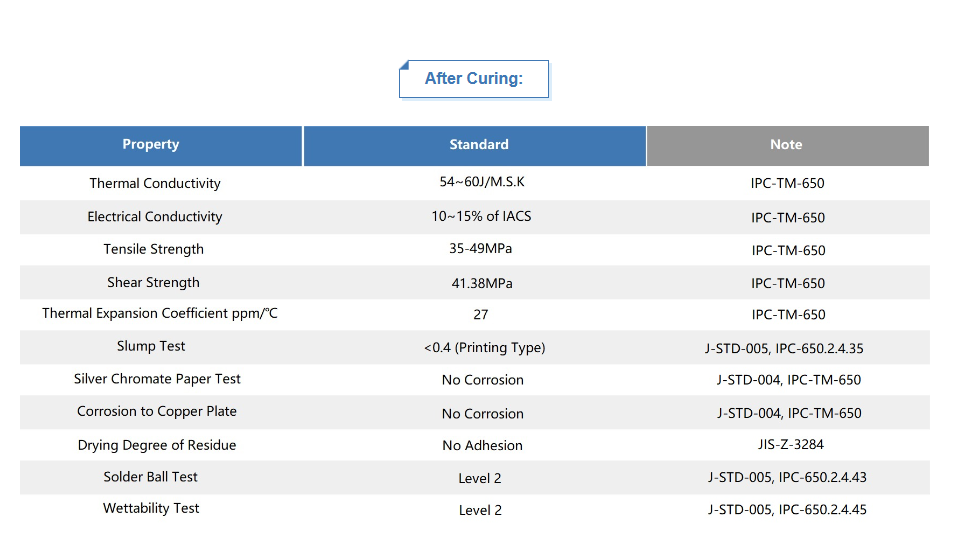Click the Tensile Strength row label
Viewport: 954px width, 547px height.
(x=154, y=250)
